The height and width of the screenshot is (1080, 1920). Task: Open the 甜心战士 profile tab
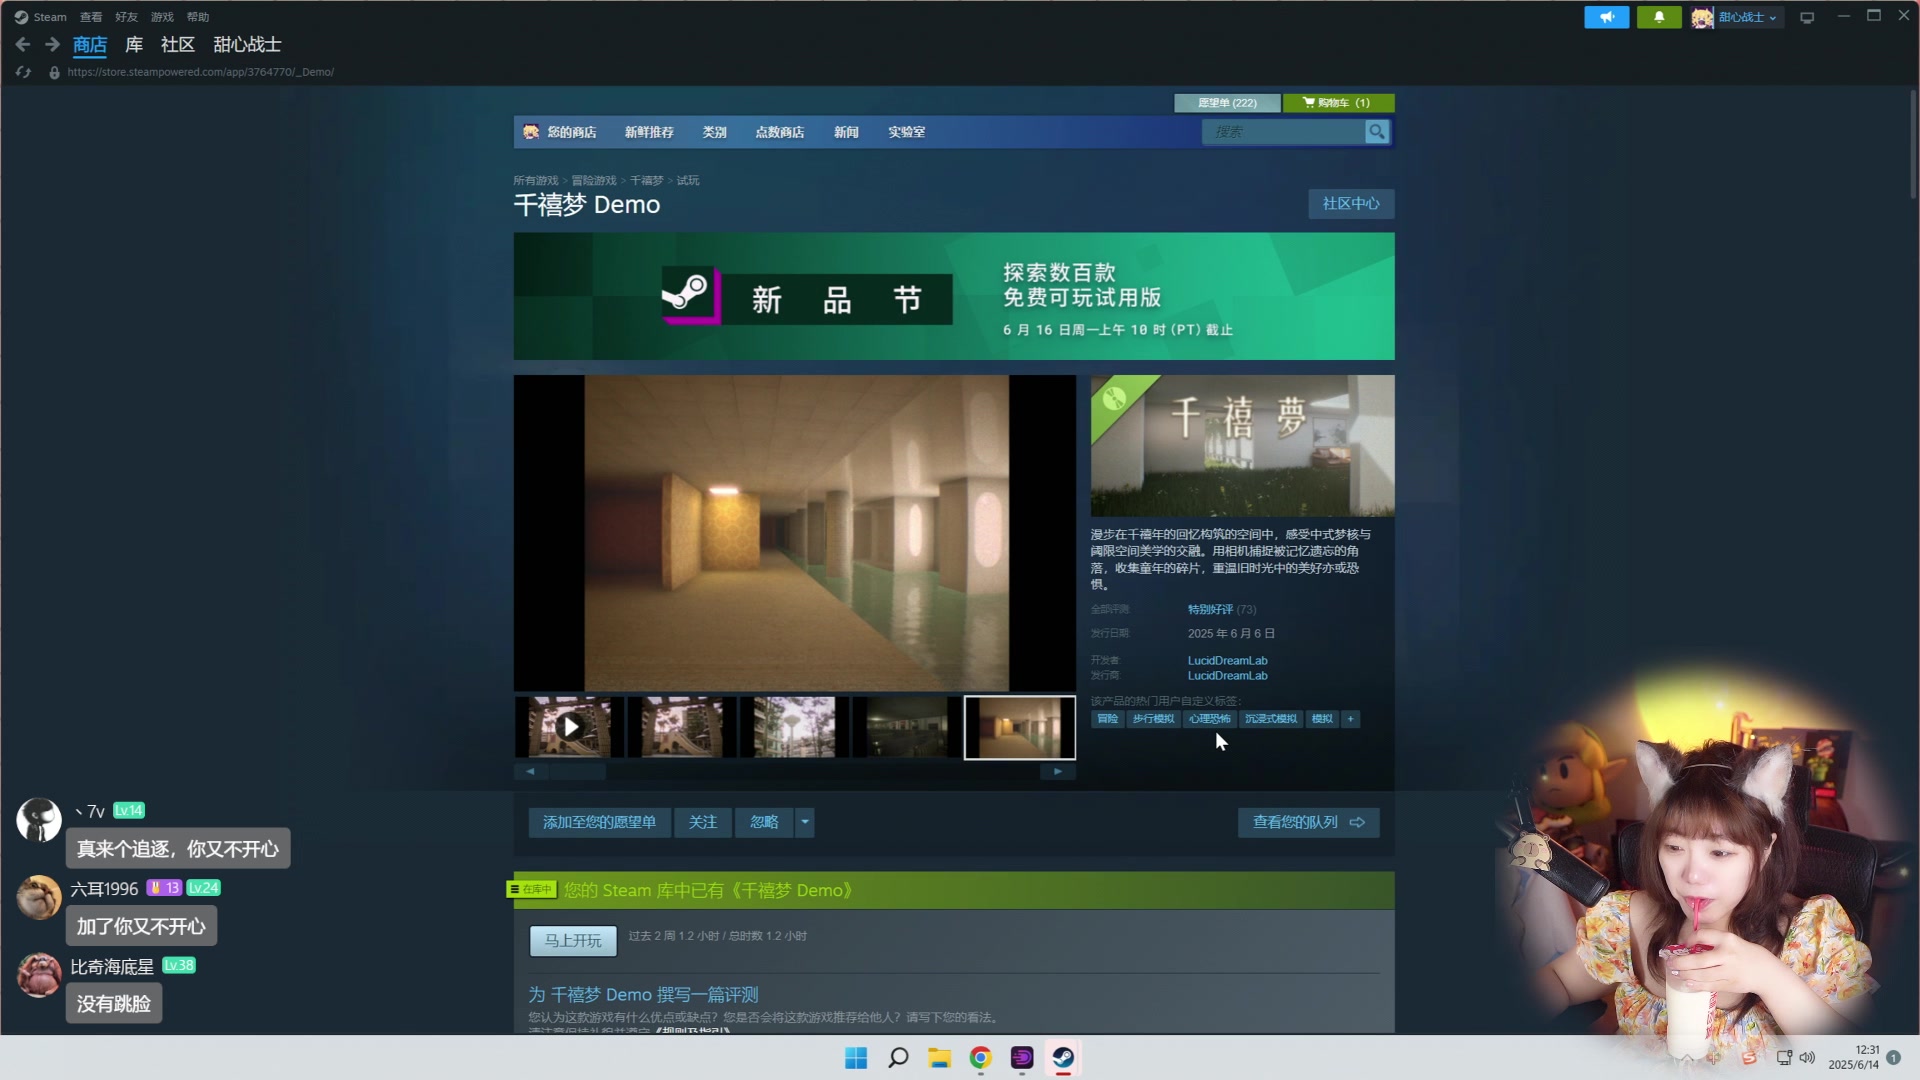coord(247,45)
